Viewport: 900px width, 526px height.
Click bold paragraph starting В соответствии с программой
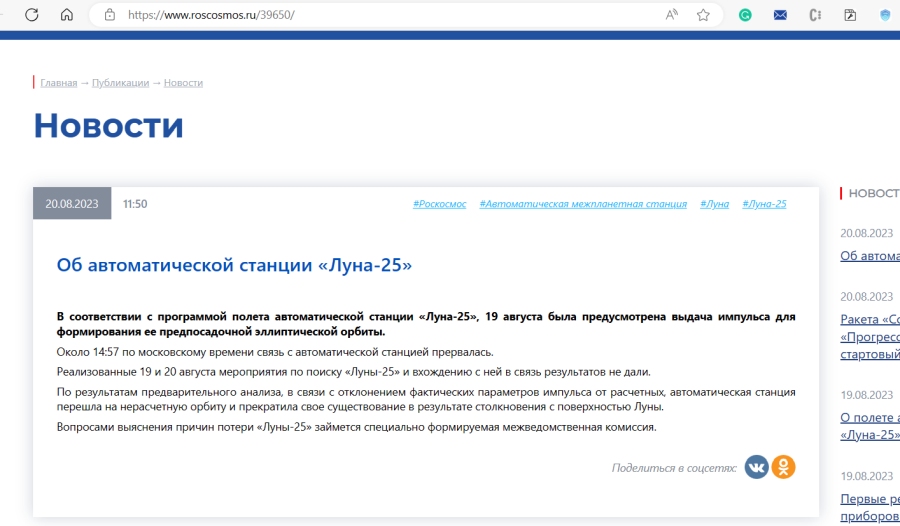point(426,324)
